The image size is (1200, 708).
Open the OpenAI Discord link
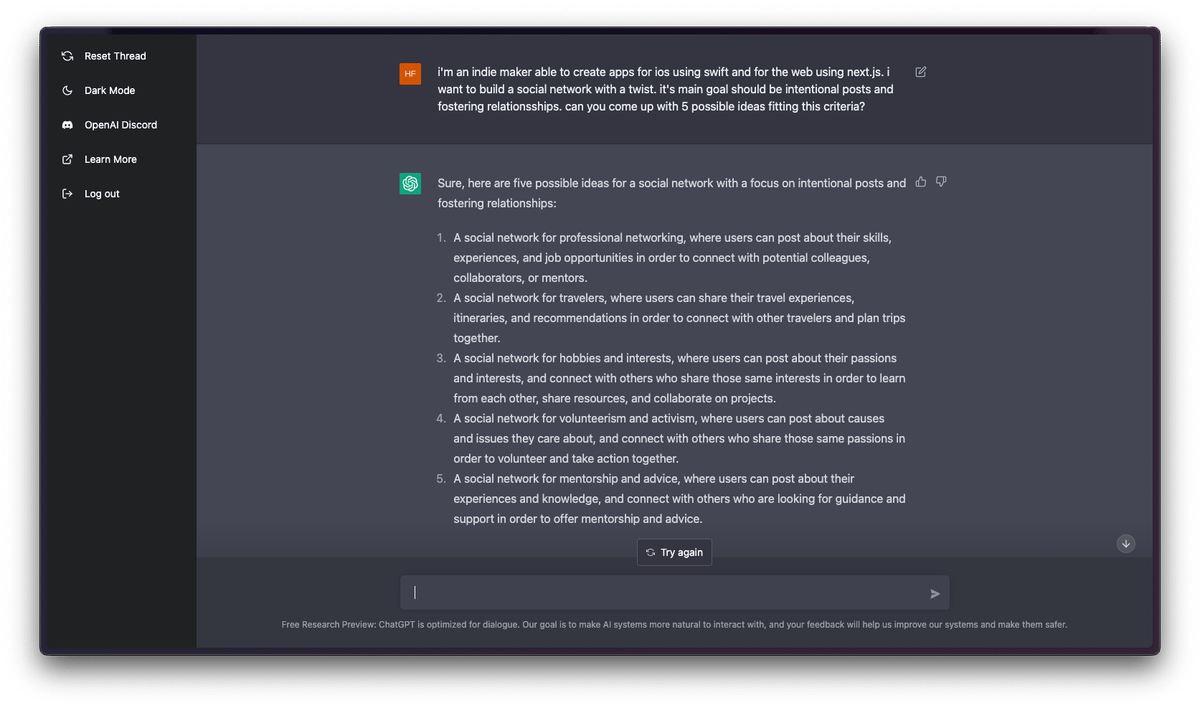pos(120,125)
